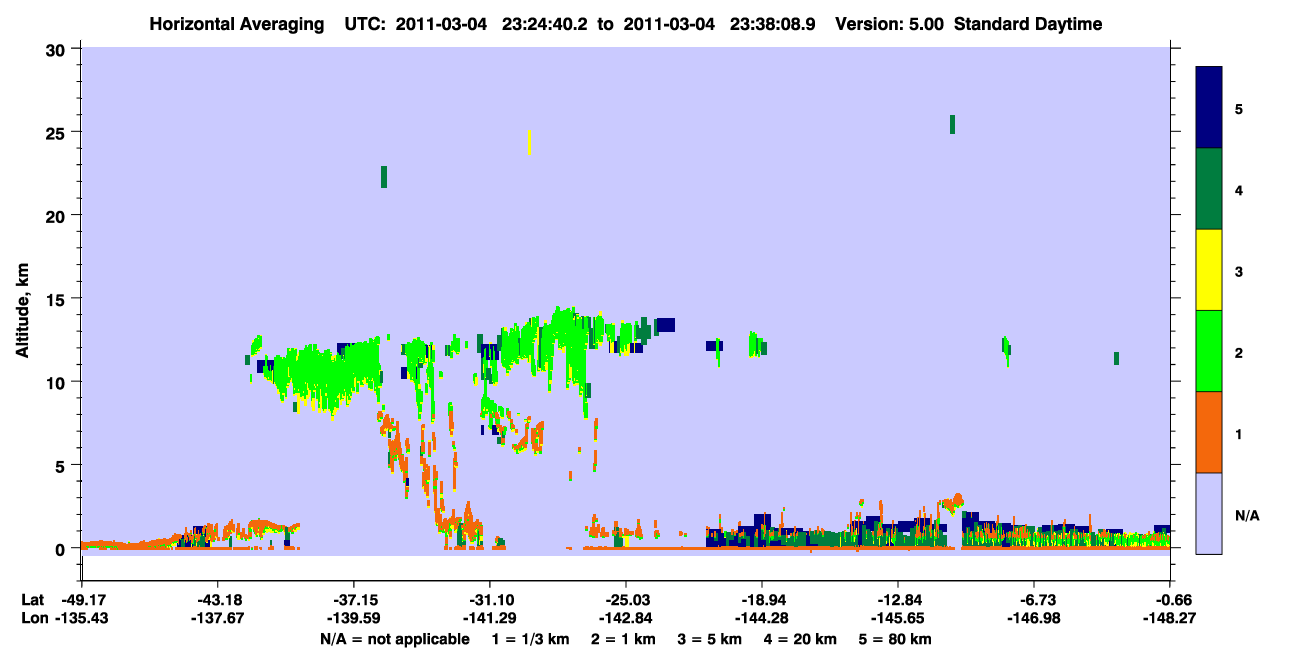Click the '4 = 20 km' legend text
Image resolution: width=1300 pixels, height=667 pixels.
pos(798,639)
